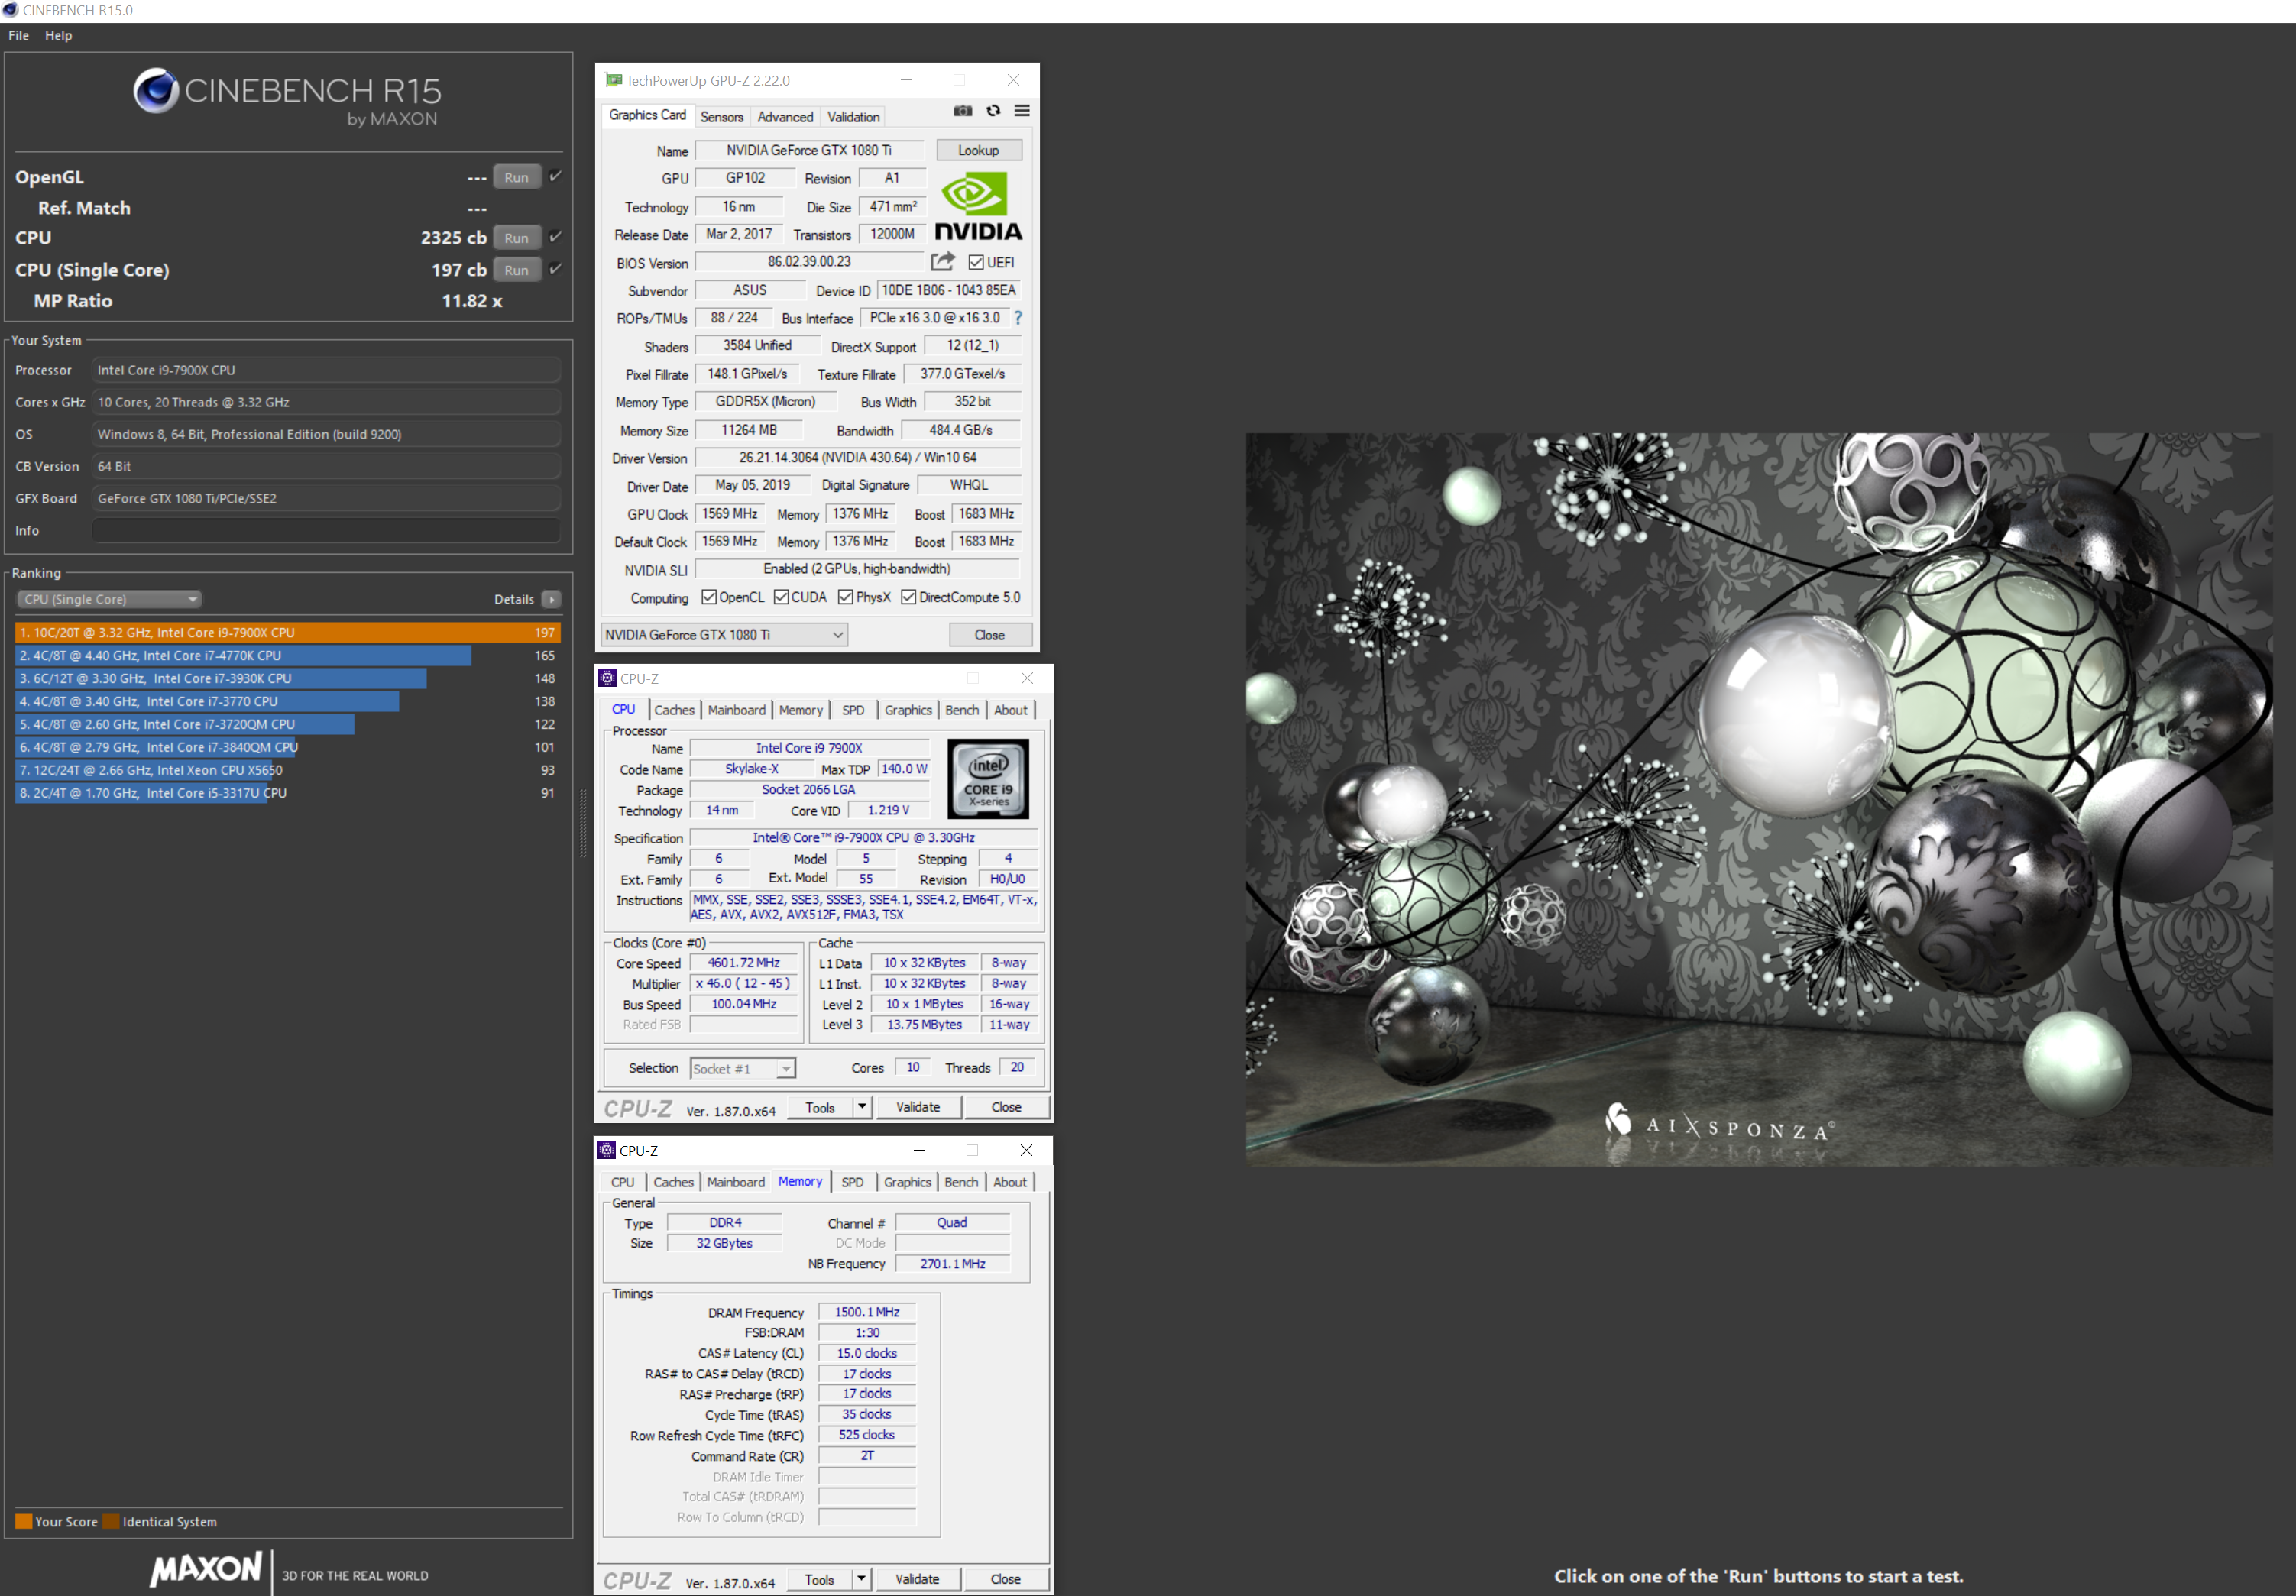This screenshot has width=2296, height=1596.
Task: Run the OpenGL benchmark
Action: pos(517,177)
